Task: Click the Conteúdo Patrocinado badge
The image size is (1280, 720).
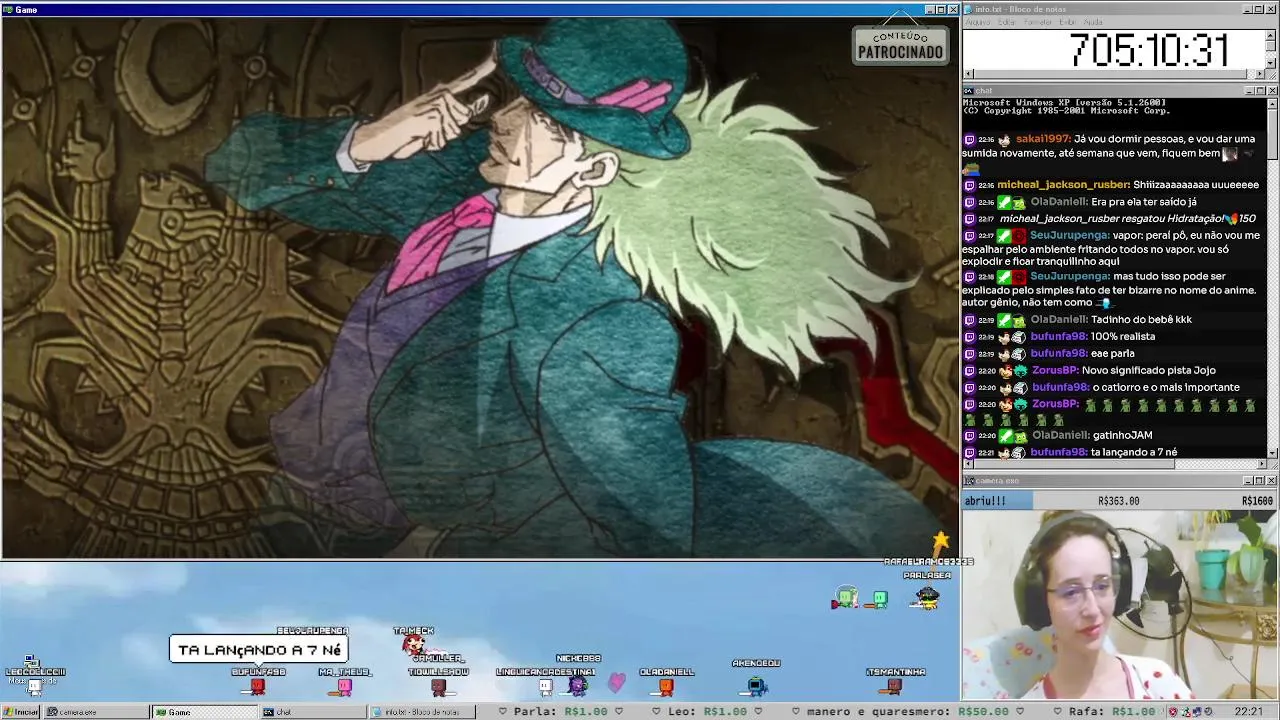Action: (900, 44)
